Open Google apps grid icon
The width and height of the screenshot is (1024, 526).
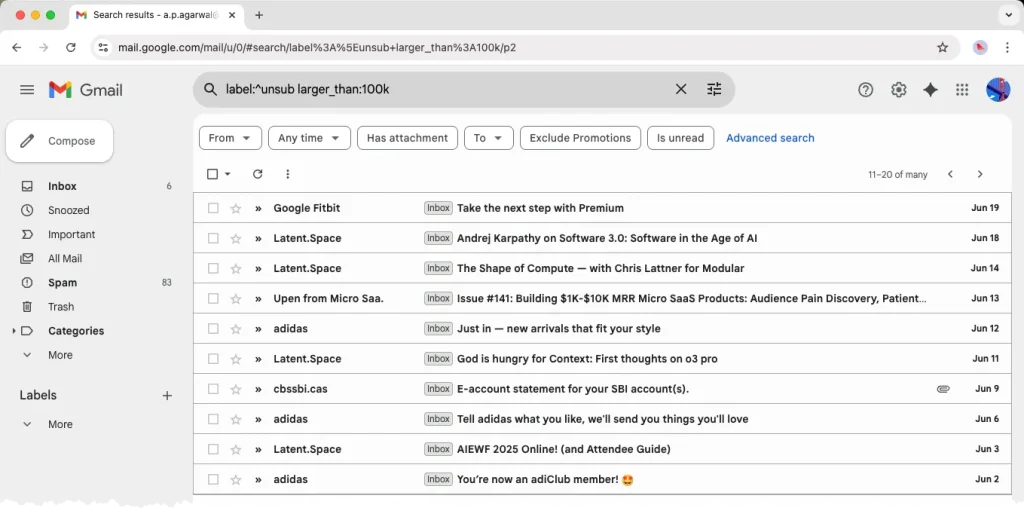coord(962,90)
